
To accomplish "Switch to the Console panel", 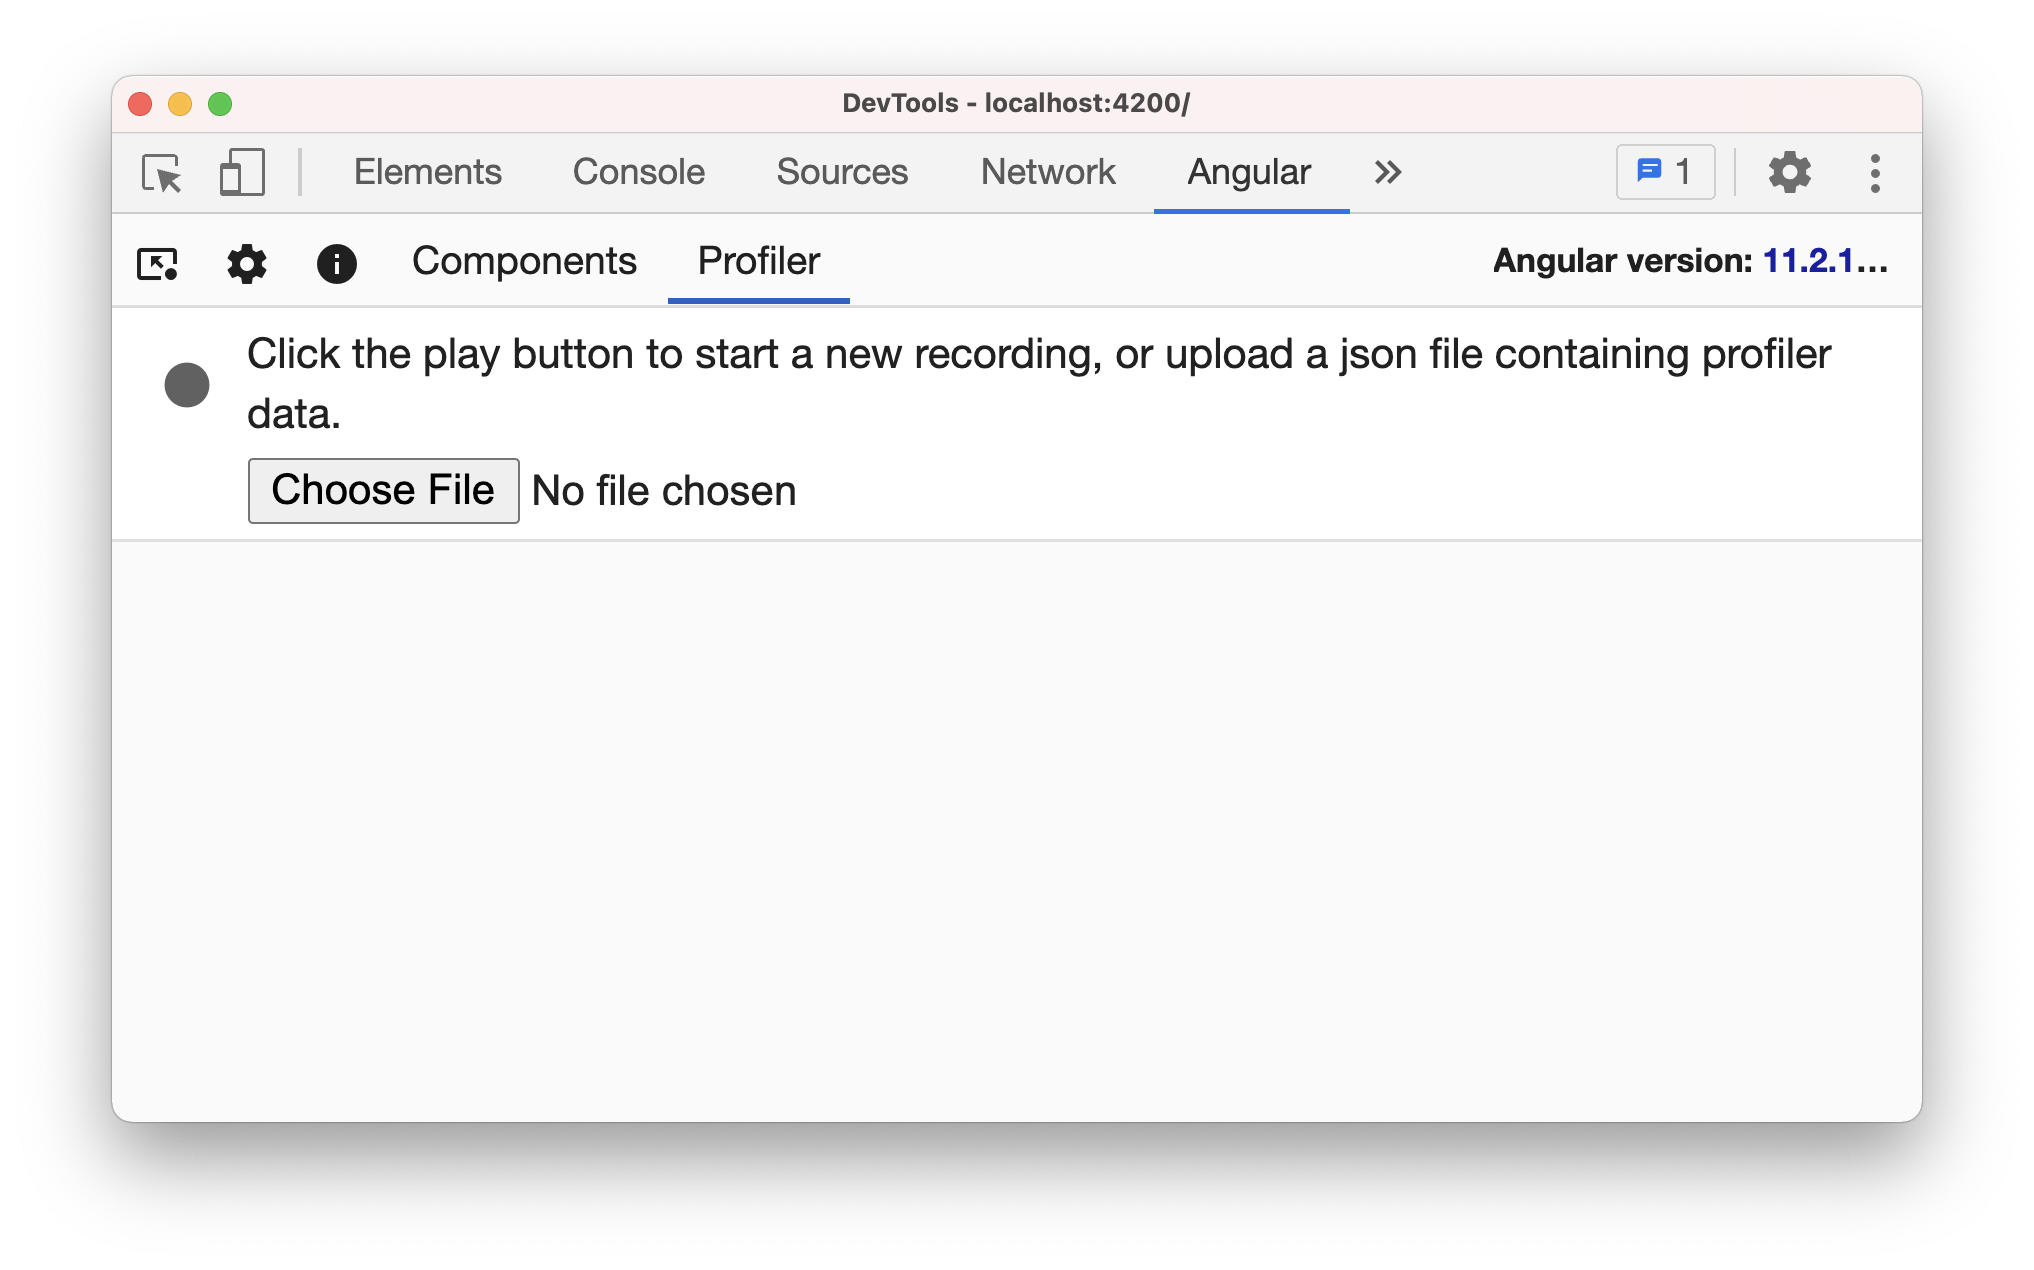I will pyautogui.click(x=639, y=171).
